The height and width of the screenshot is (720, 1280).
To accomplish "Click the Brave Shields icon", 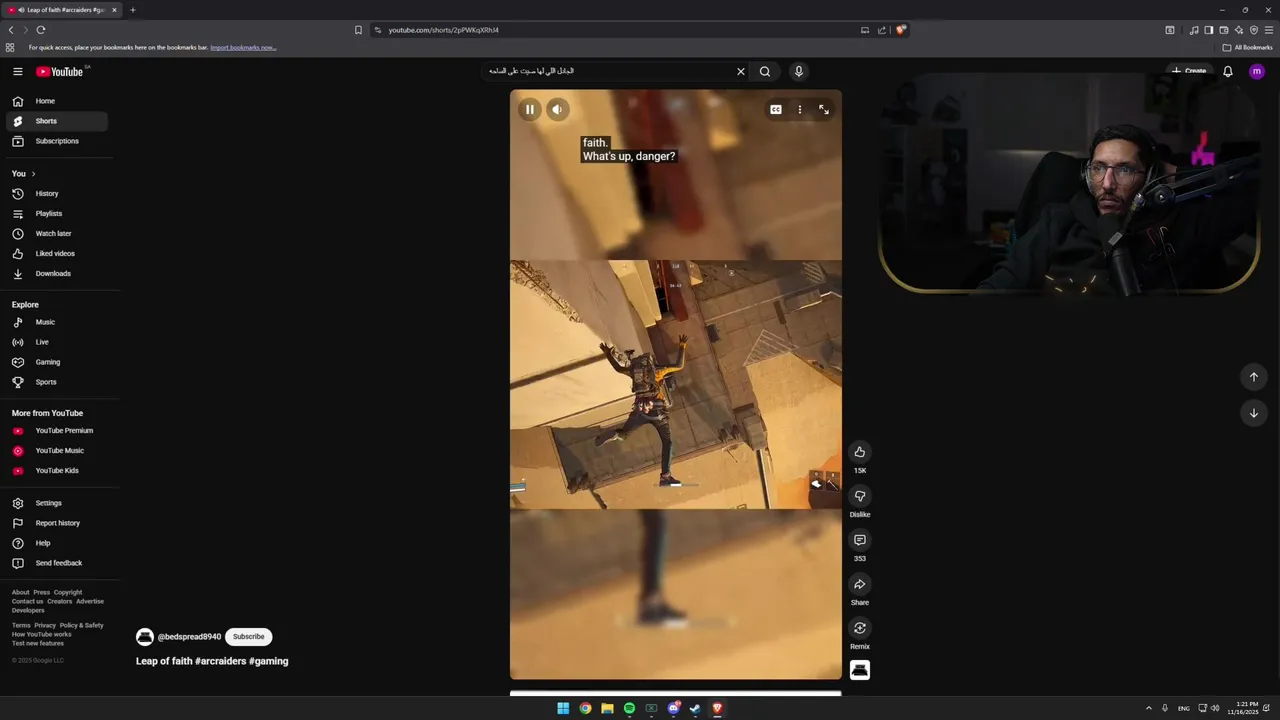I will point(901,30).
